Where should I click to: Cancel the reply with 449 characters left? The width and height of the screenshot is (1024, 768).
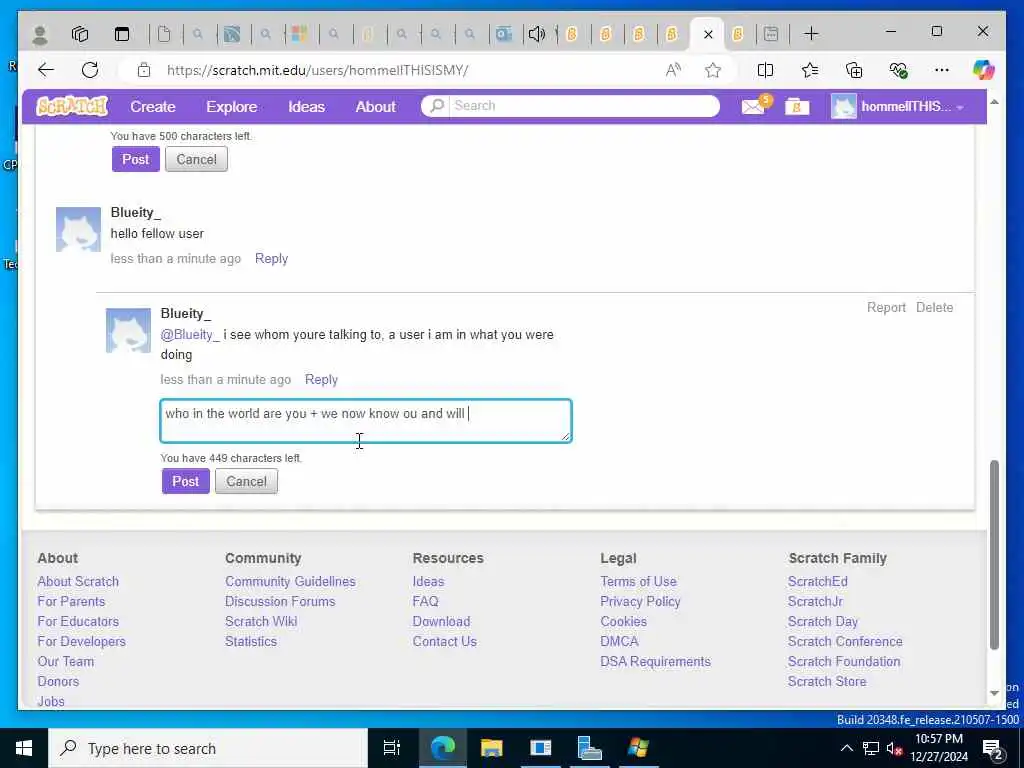point(246,481)
